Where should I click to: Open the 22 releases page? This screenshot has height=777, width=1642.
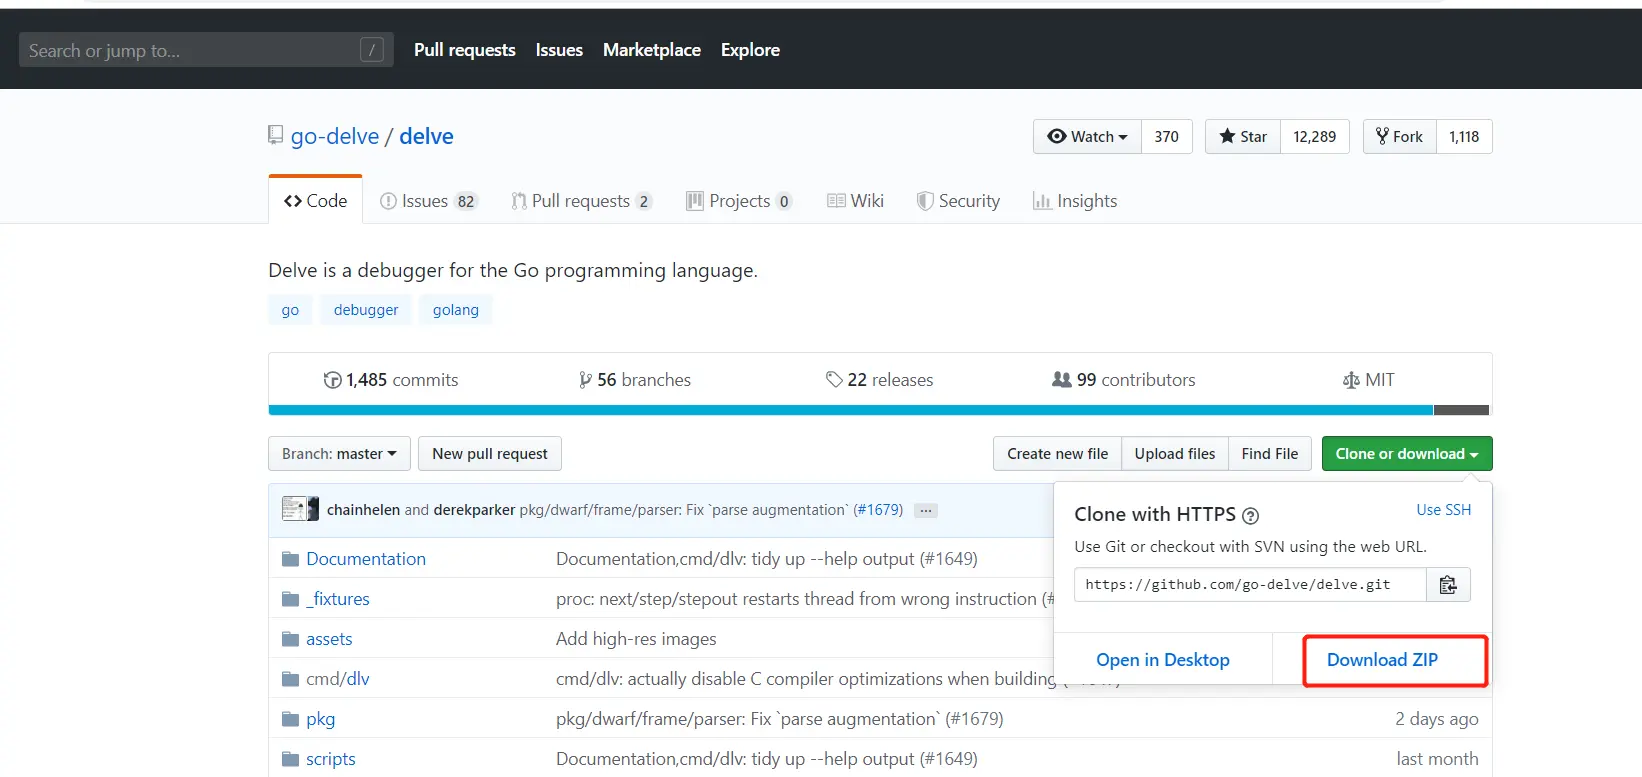point(879,380)
